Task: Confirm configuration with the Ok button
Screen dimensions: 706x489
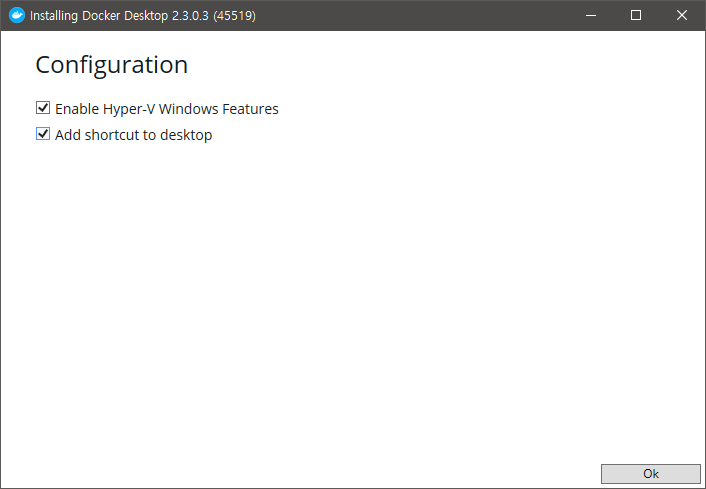Action: pyautogui.click(x=651, y=474)
